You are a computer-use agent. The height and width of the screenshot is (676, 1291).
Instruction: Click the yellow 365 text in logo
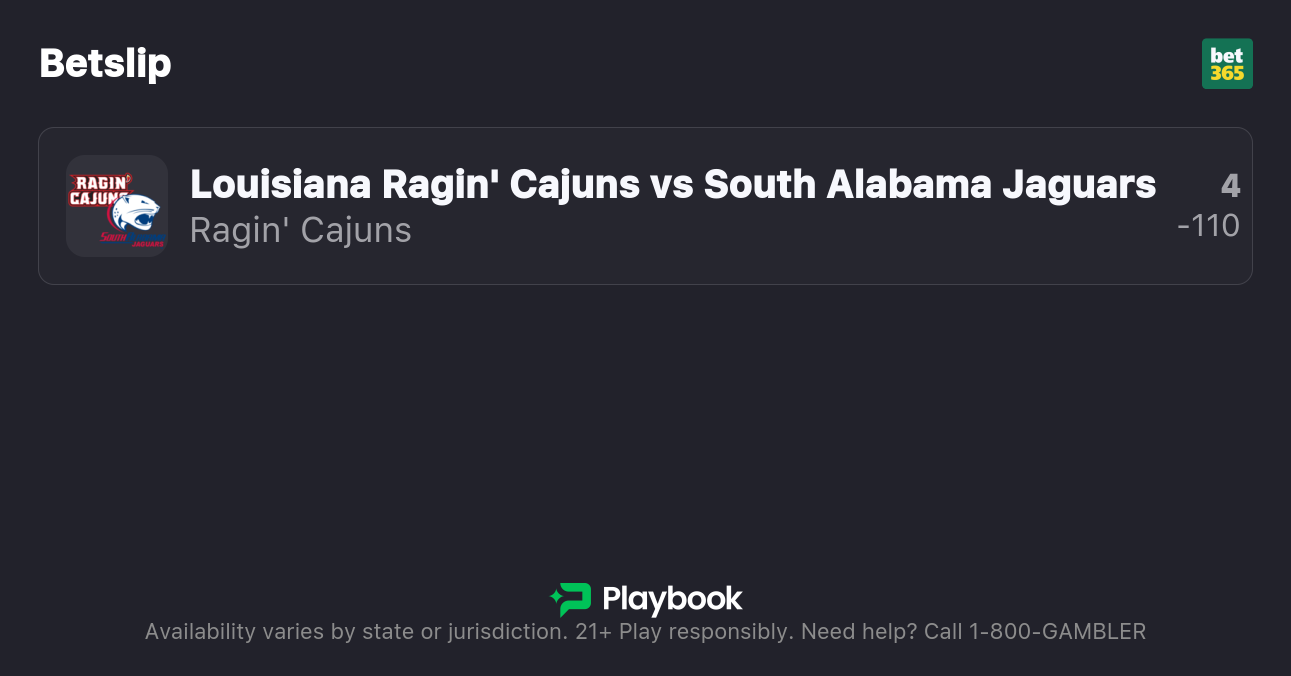pos(1227,73)
